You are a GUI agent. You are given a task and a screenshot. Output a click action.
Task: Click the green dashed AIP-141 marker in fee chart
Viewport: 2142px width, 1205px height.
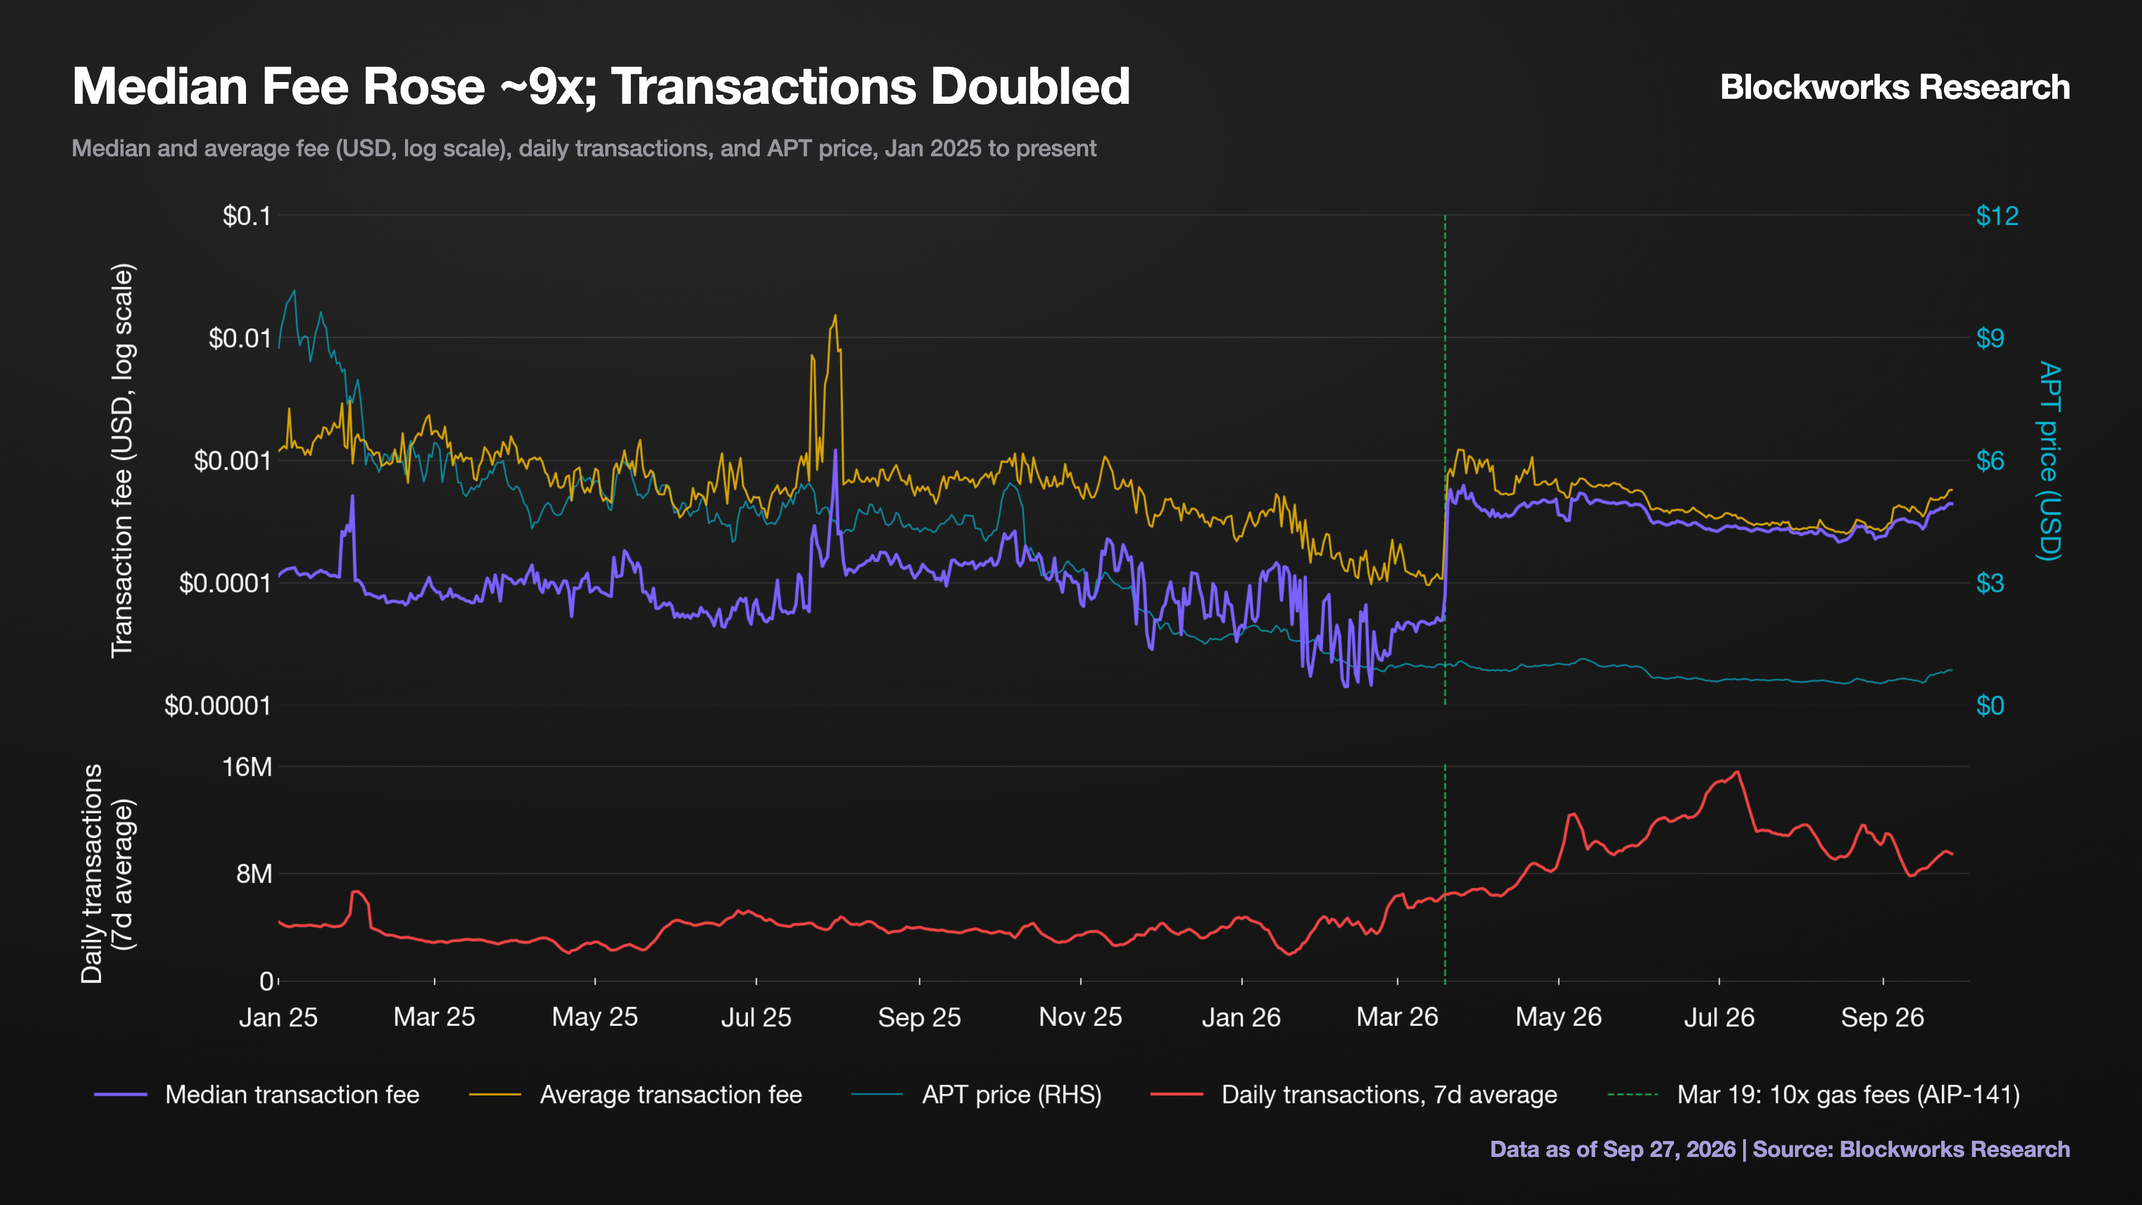tap(1445, 461)
